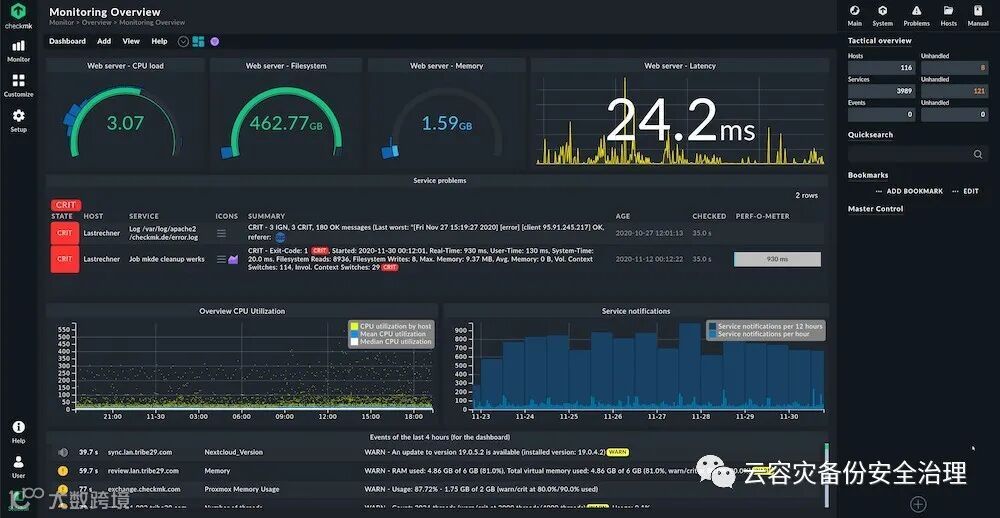Collapse the Tactical overview snapin header
Viewport: 1000px width, 518px height.
(879, 41)
